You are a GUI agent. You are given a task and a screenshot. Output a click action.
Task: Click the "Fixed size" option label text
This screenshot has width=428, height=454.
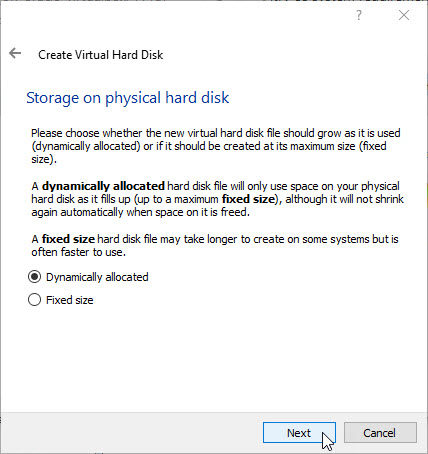70,300
